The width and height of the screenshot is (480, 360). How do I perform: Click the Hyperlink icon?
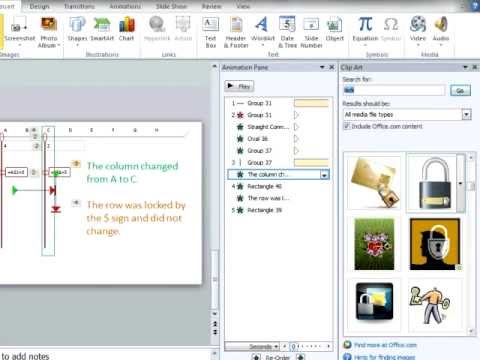(x=157, y=30)
